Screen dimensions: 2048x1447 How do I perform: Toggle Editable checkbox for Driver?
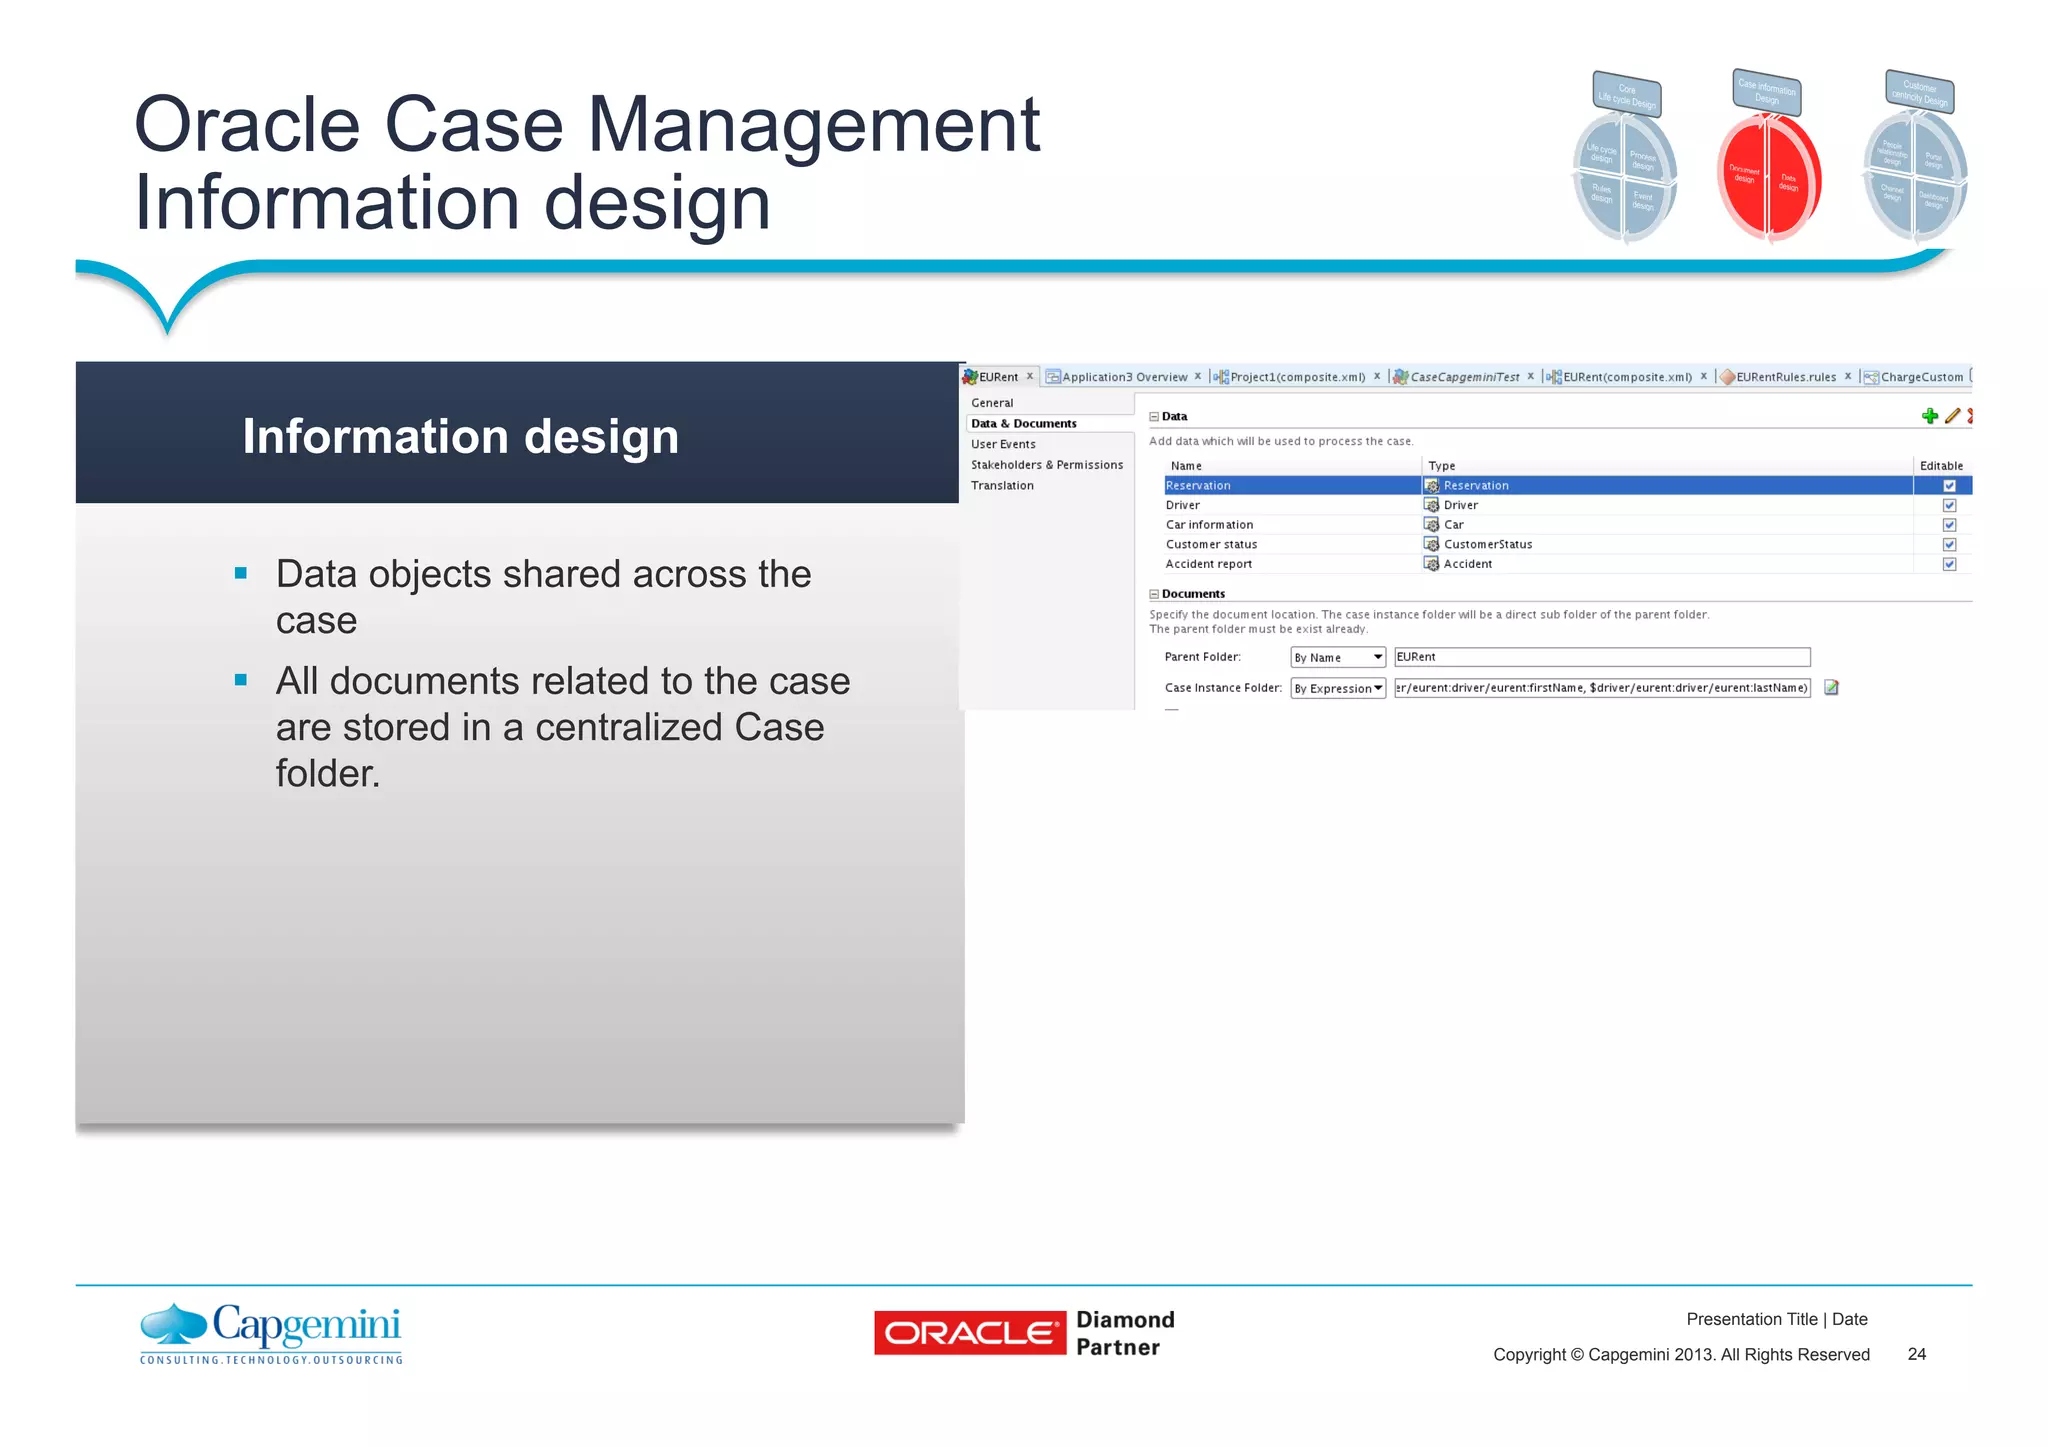click(x=1949, y=505)
